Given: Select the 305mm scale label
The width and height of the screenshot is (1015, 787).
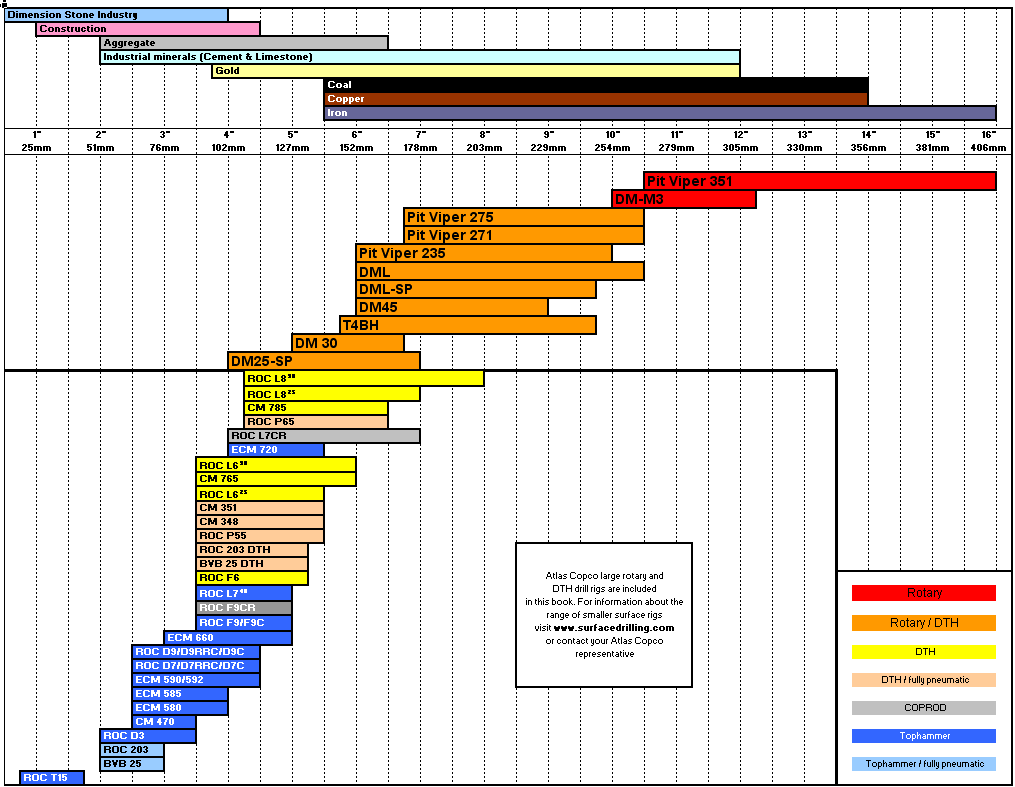Looking at the screenshot, I should pos(741,148).
